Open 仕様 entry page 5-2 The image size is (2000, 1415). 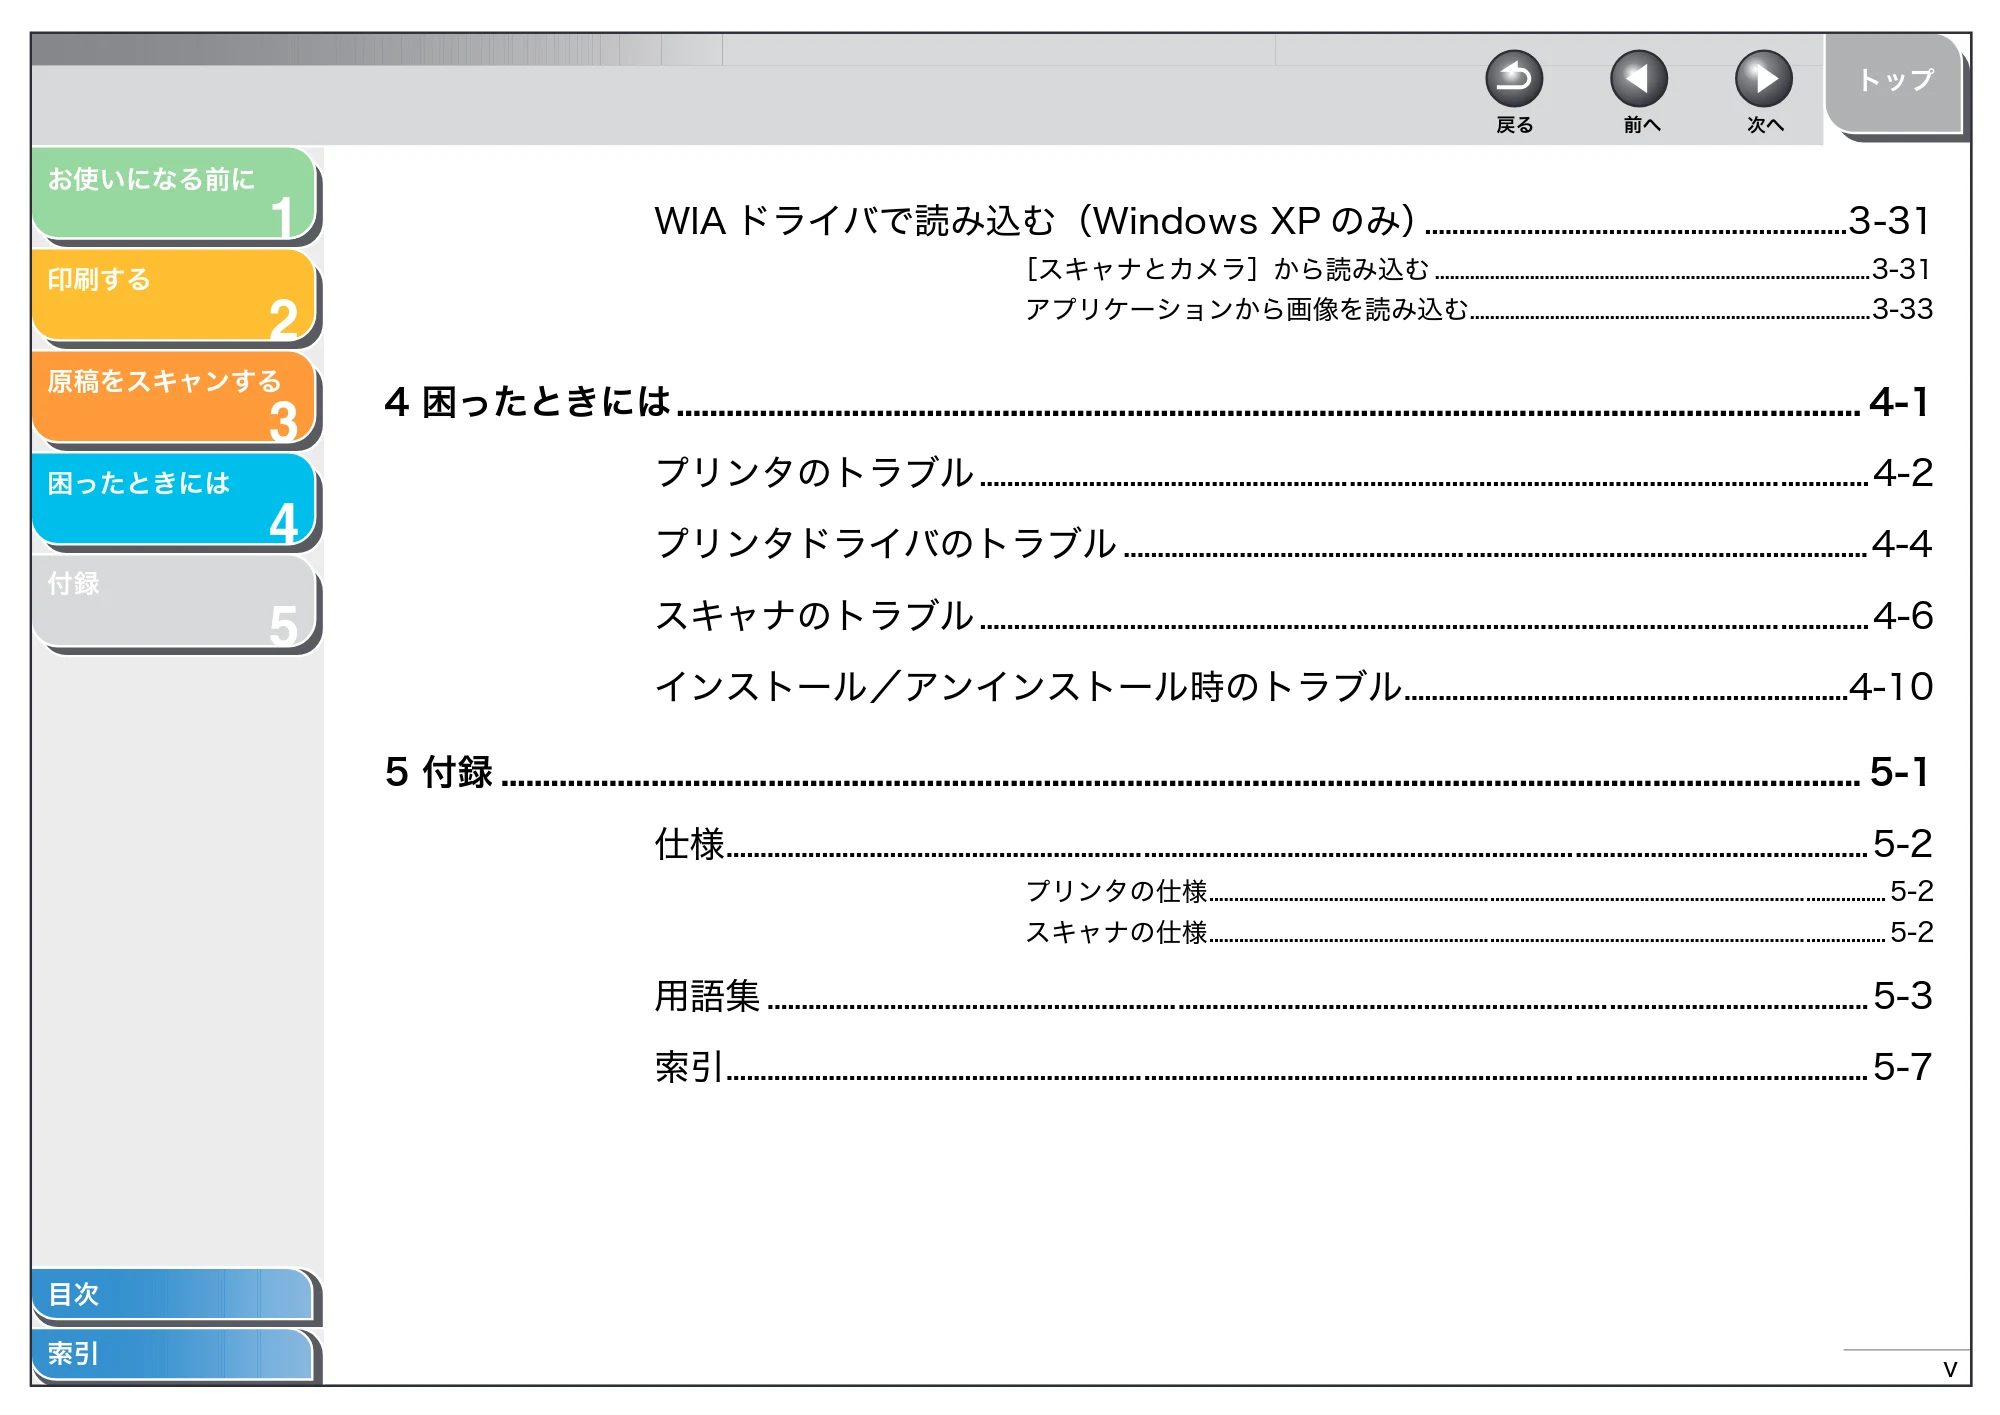(x=1293, y=844)
